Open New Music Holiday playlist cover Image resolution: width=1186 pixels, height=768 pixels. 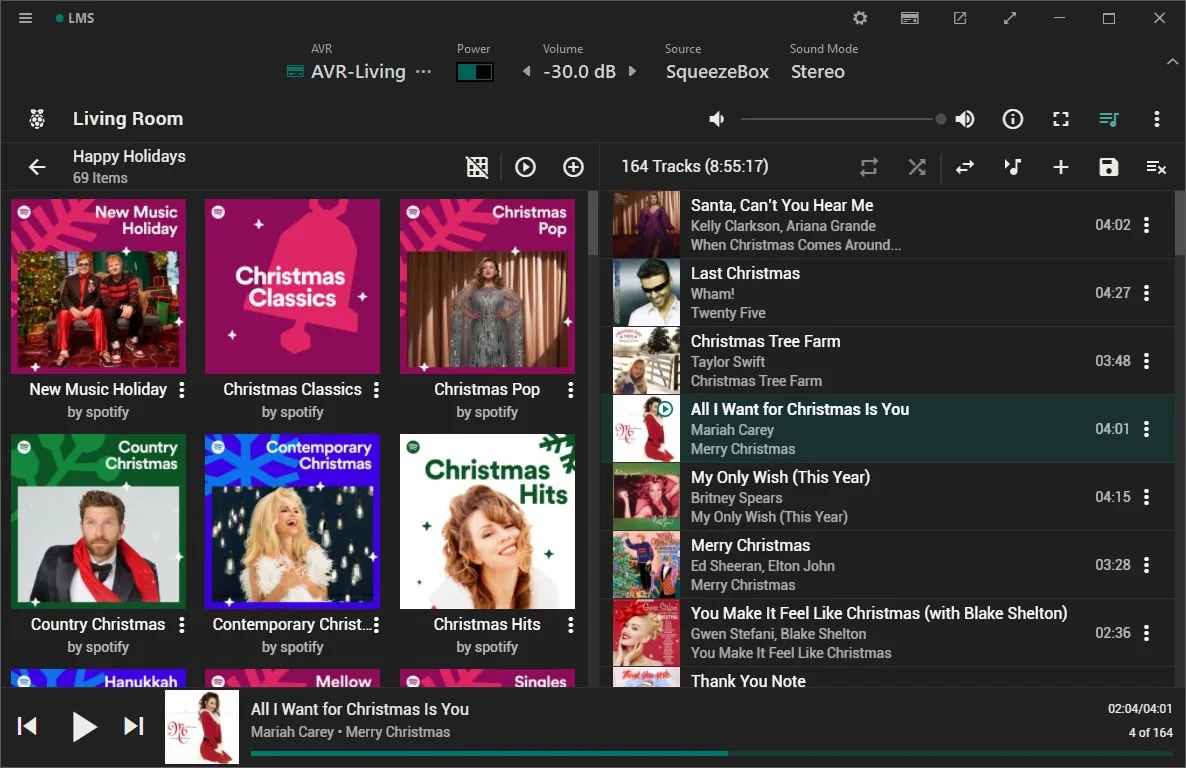pyautogui.click(x=98, y=286)
